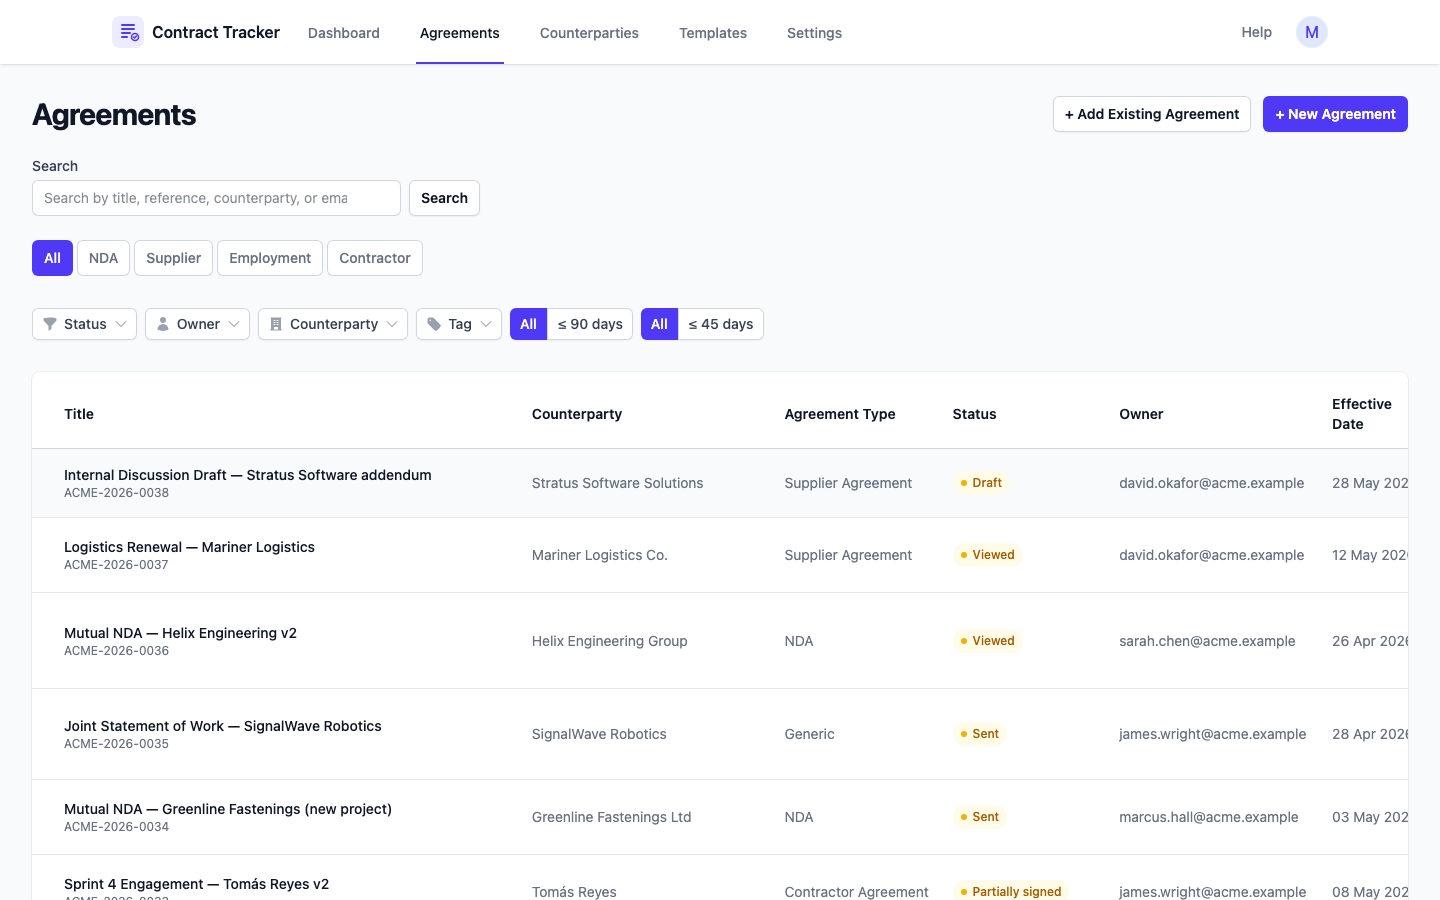Select the NDA filter chip

103,258
